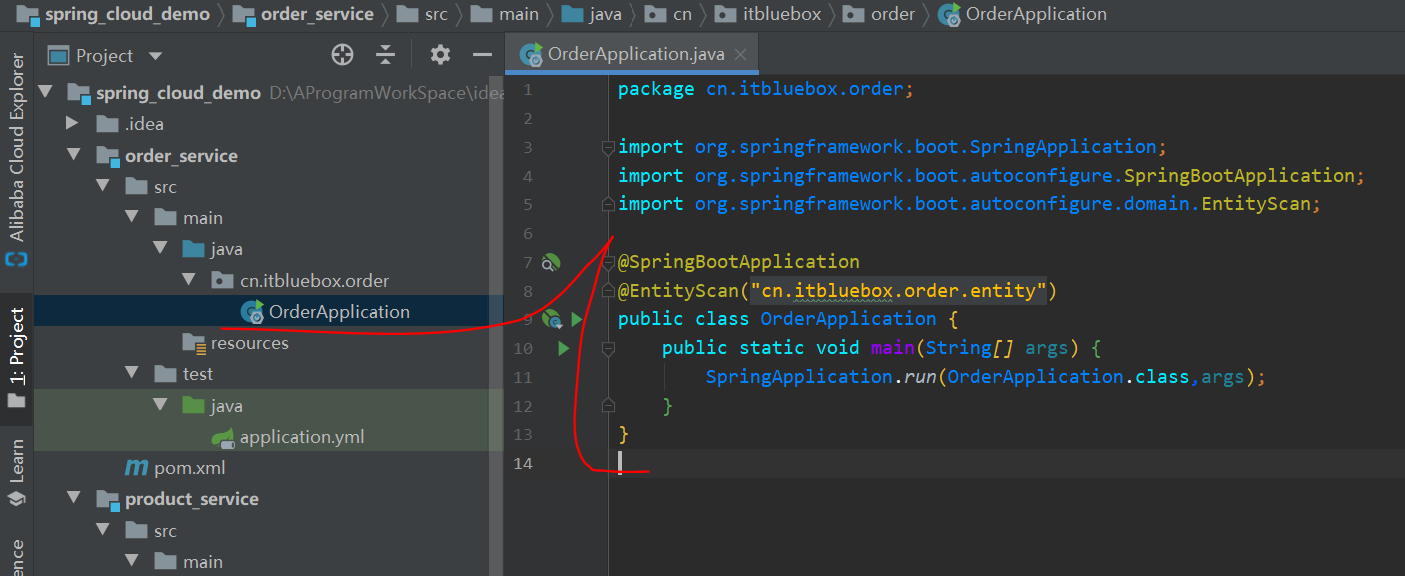The height and width of the screenshot is (576, 1405).
Task: Select product_service main folder
Action: [x=188, y=562]
